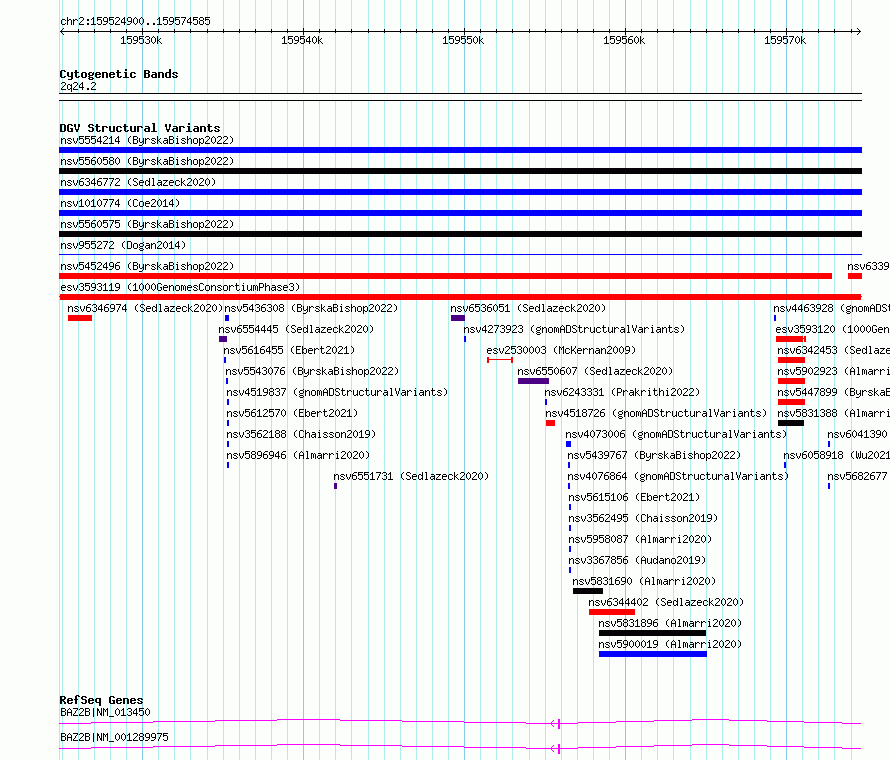Open nsv6041390 variant label
The width and height of the screenshot is (890, 760).
click(857, 434)
